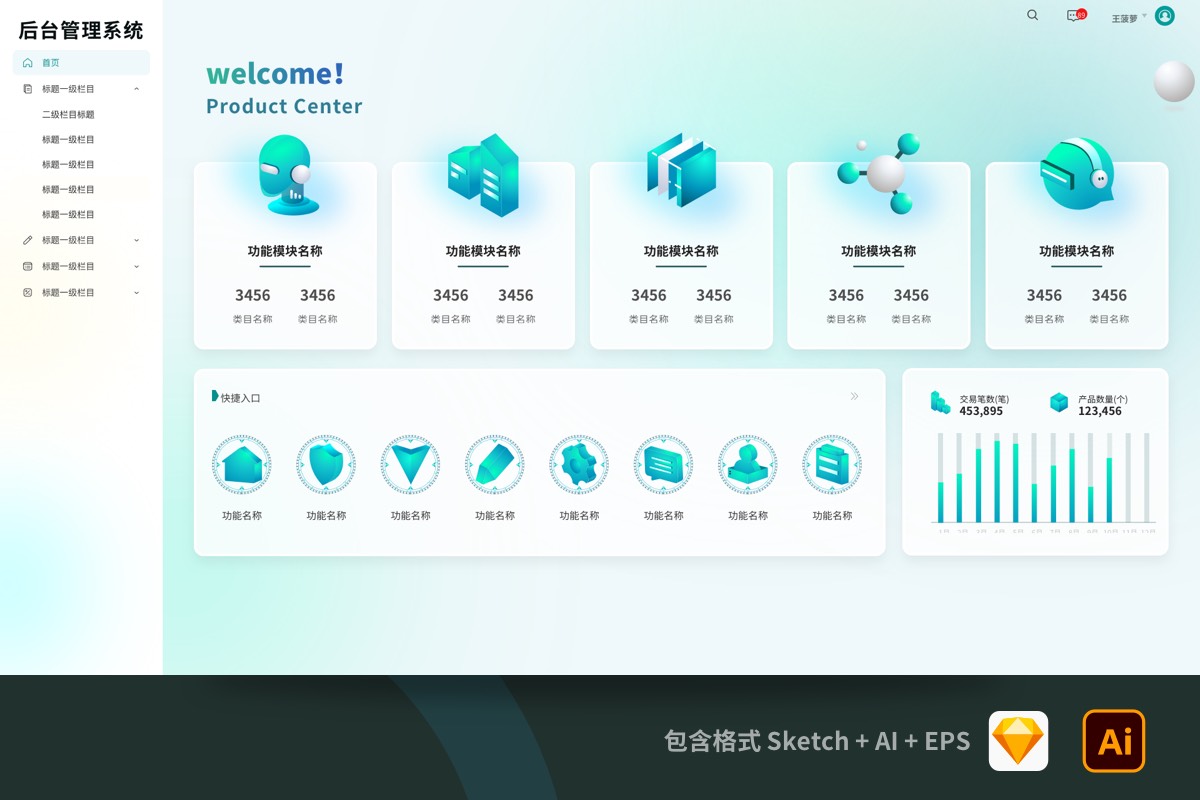Click the user avatar icon
This screenshot has height=800, width=1200.
(1164, 16)
